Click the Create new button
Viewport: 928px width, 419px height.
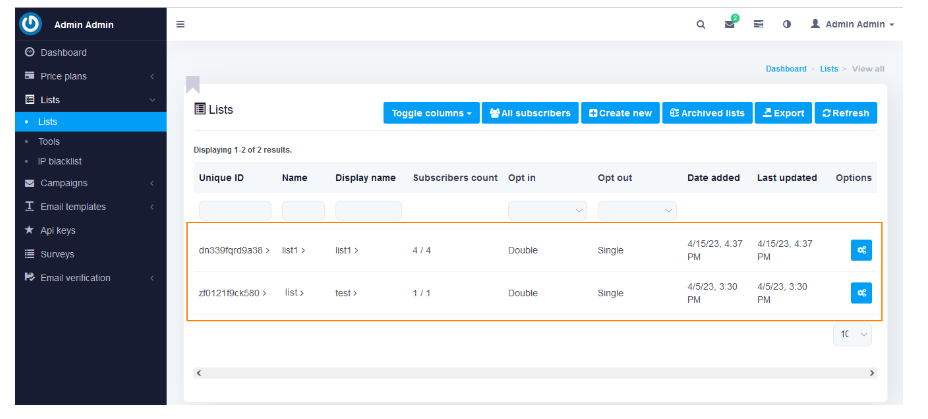coord(621,113)
